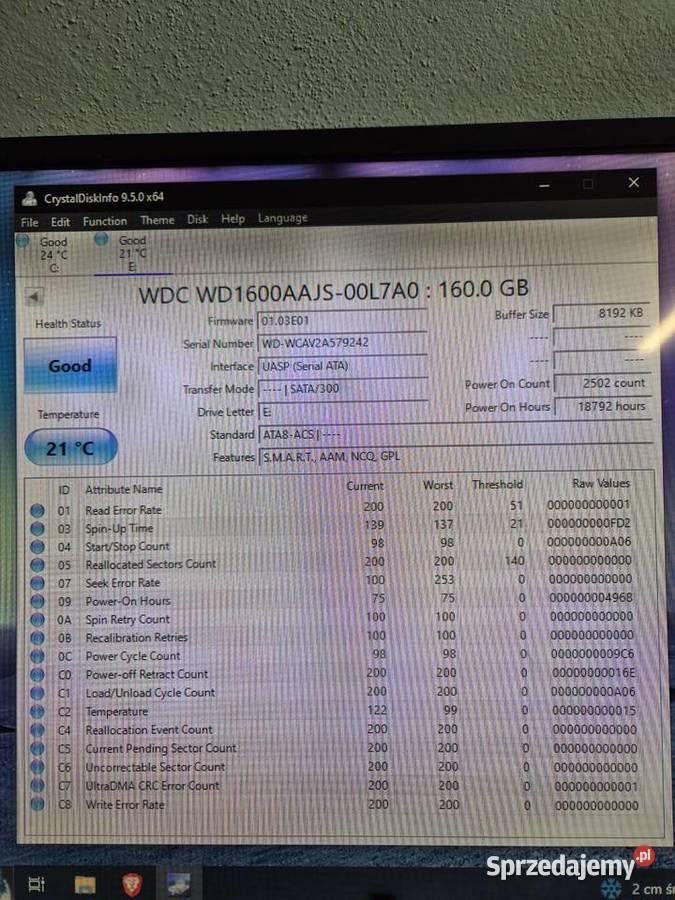Image resolution: width=675 pixels, height=900 pixels.
Task: Select the C: drive Good 24 °C tab
Action: (49, 254)
